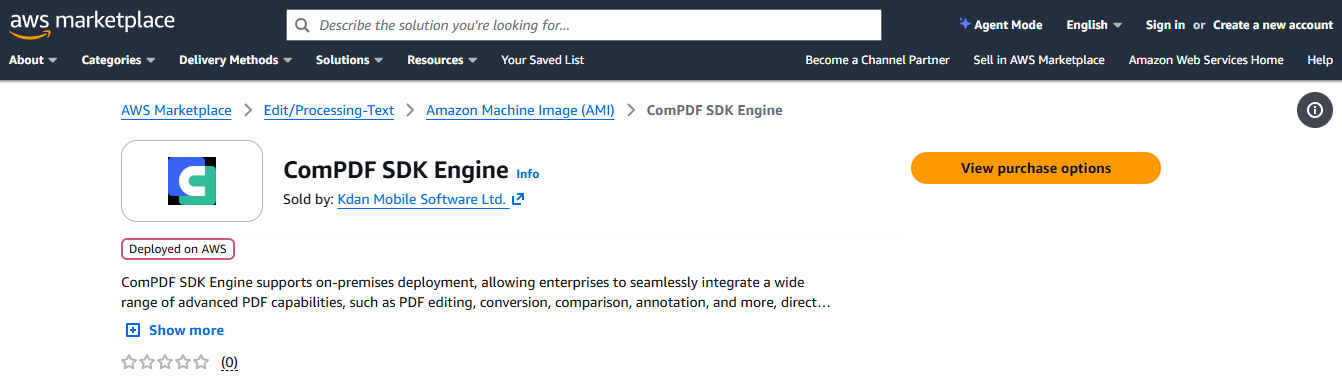Expand description with Show more
This screenshot has width=1342, height=380.
(x=175, y=330)
